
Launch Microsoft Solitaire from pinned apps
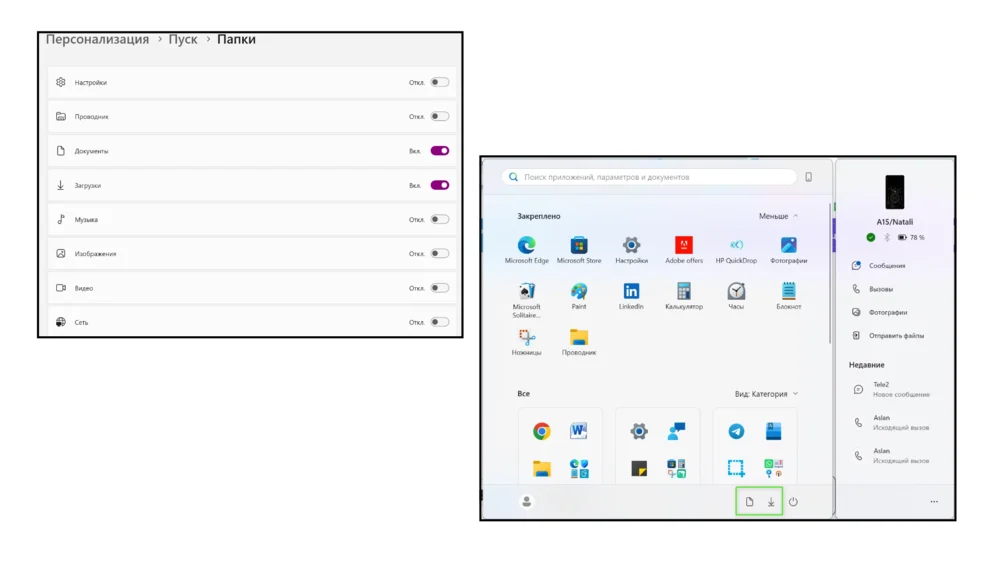coord(526,300)
